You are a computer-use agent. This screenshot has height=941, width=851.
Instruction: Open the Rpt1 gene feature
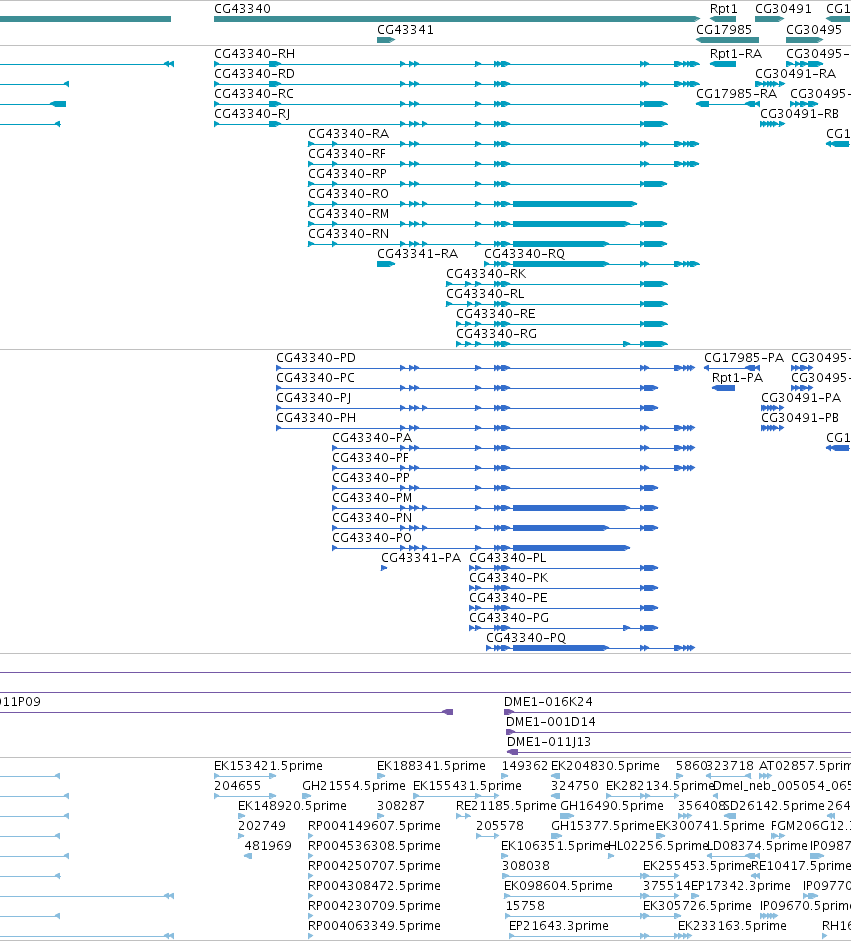pos(723,19)
